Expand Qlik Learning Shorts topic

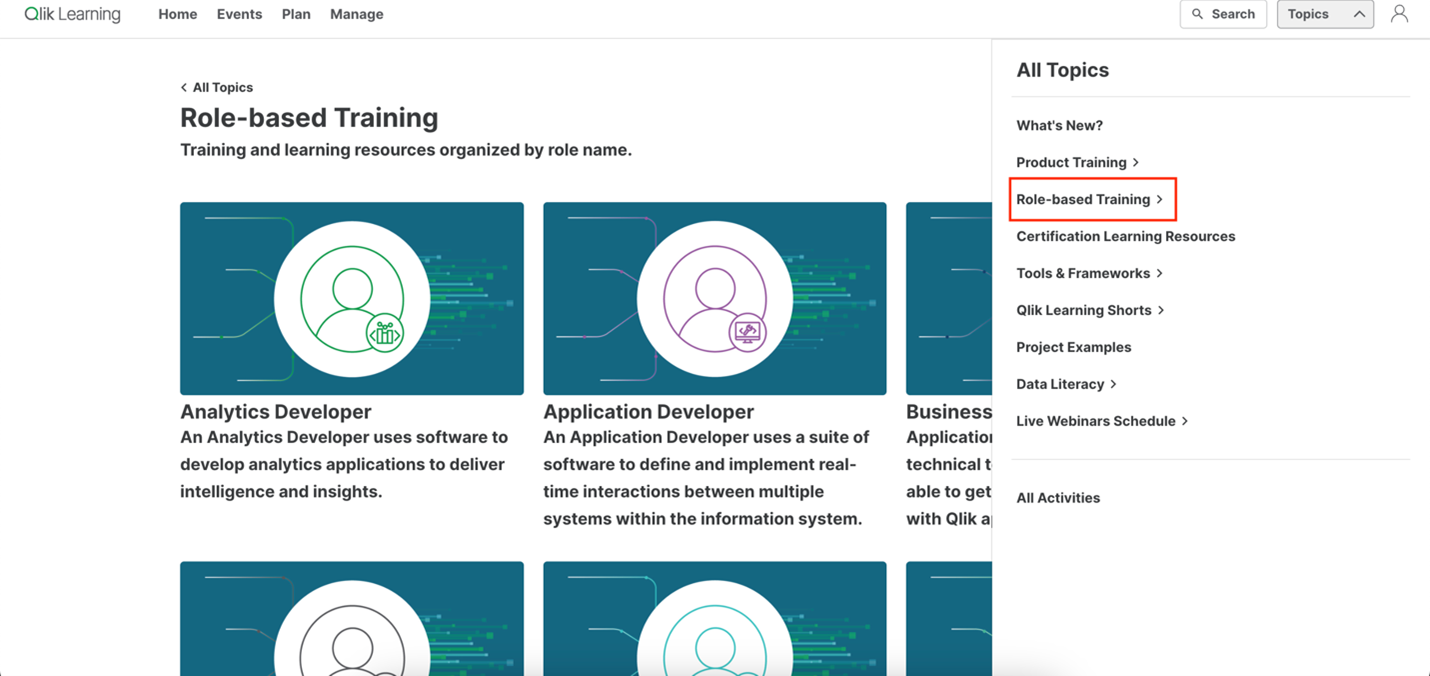(x=1091, y=310)
